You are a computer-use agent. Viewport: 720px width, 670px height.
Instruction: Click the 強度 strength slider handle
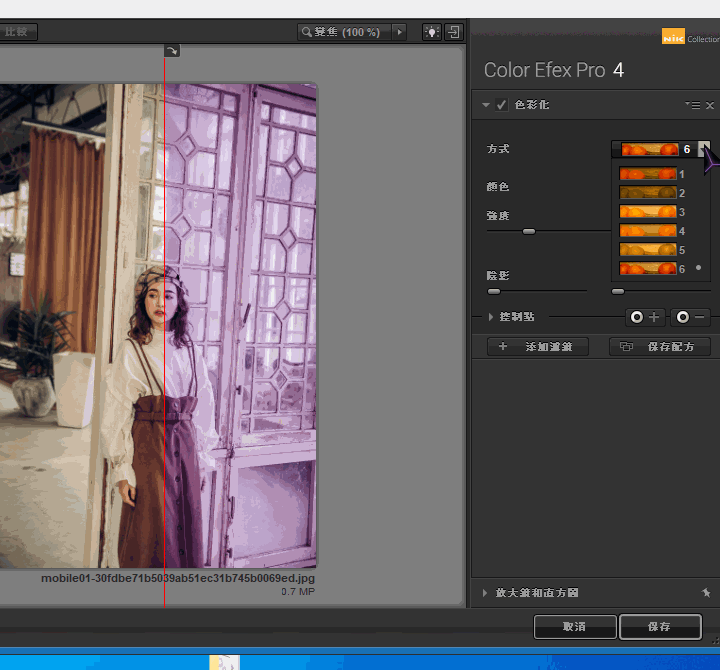(529, 232)
